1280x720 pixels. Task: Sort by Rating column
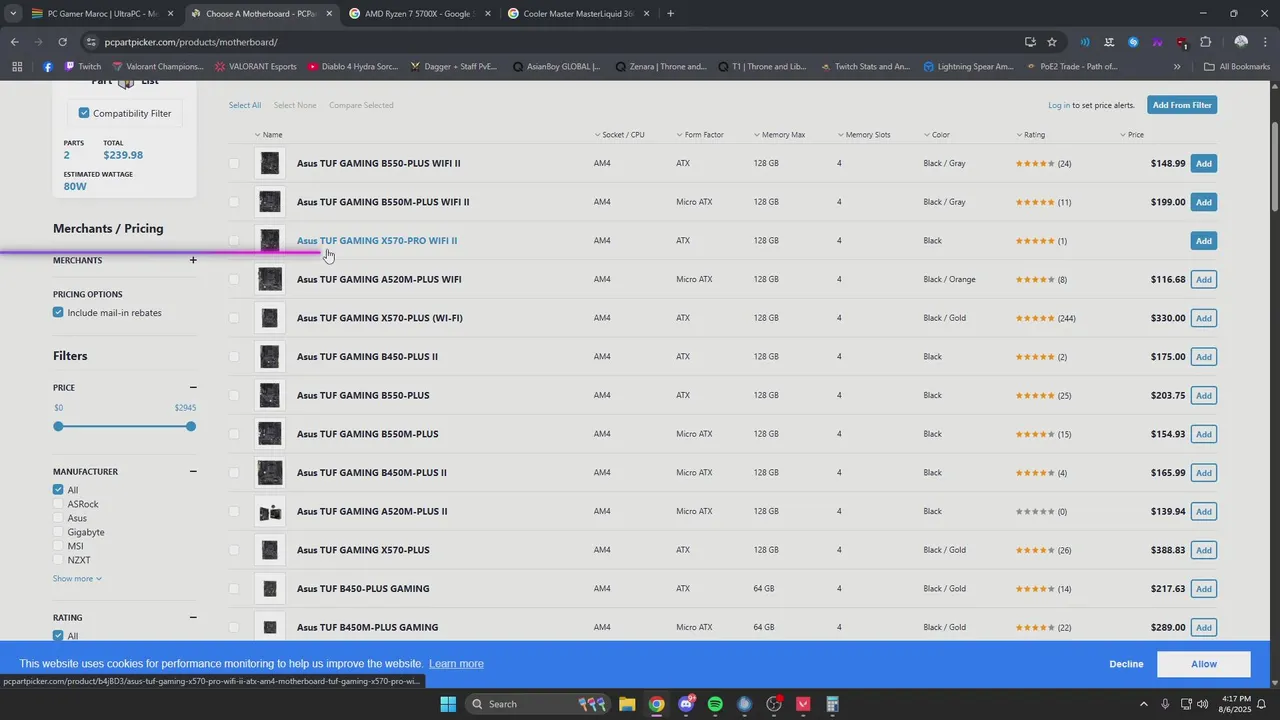(x=1030, y=134)
